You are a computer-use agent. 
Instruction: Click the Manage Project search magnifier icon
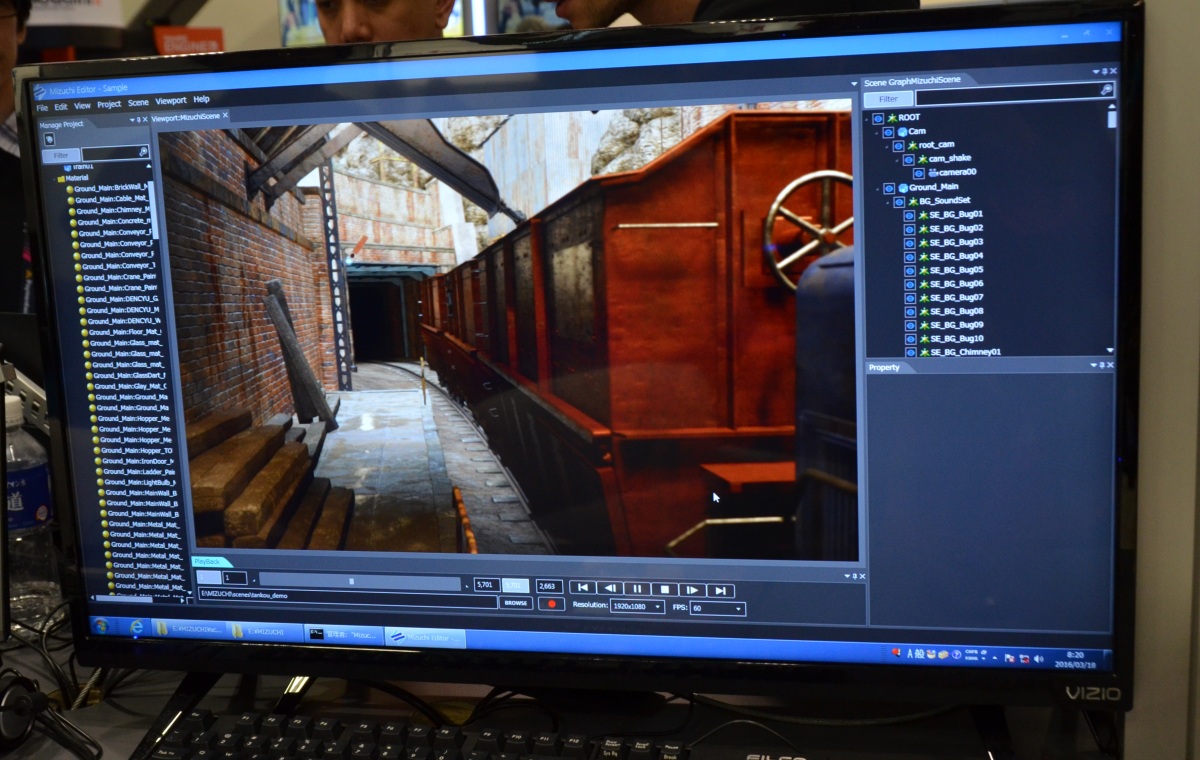142,153
